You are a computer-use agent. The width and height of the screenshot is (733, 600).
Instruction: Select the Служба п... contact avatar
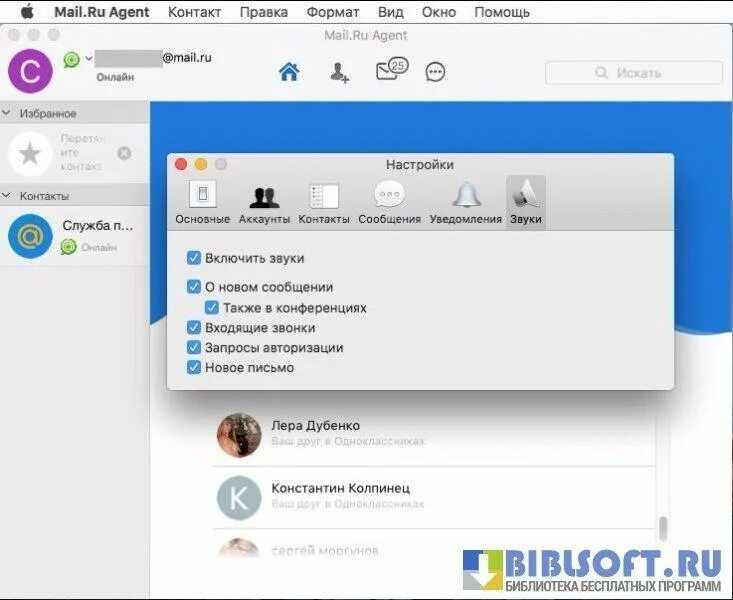tap(30, 236)
